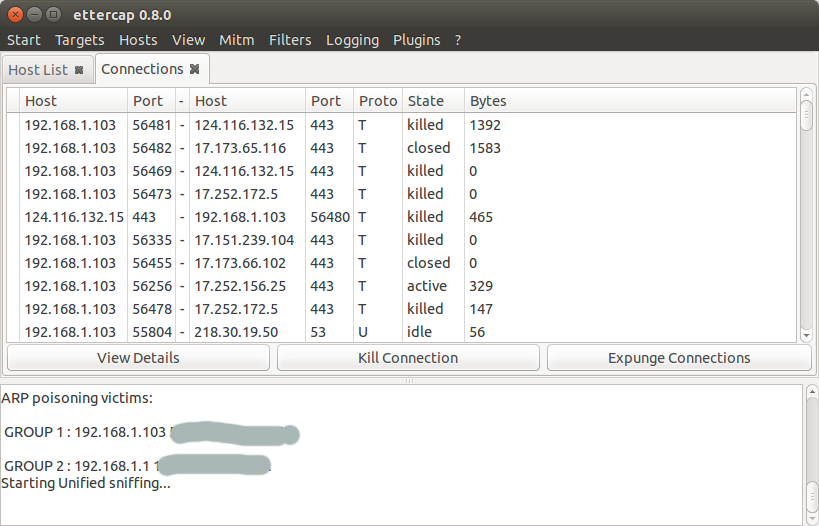Viewport: 819px width, 526px height.
Task: Select the connection row with port 56469
Action: (401, 171)
